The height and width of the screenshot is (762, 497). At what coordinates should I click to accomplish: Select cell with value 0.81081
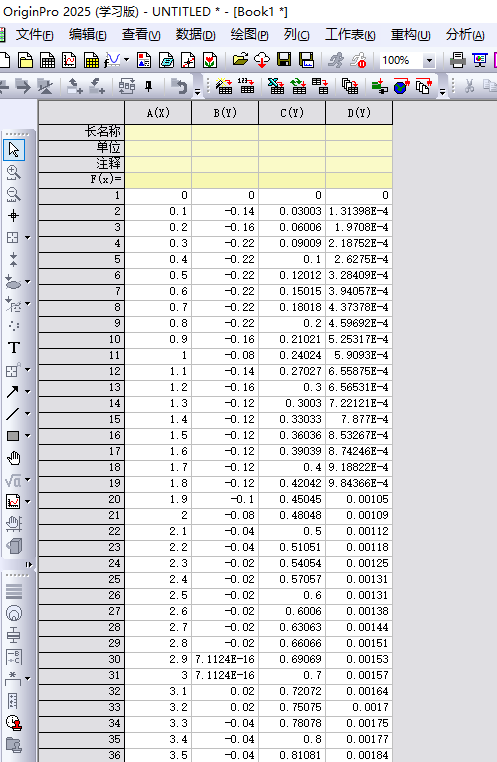click(292, 755)
